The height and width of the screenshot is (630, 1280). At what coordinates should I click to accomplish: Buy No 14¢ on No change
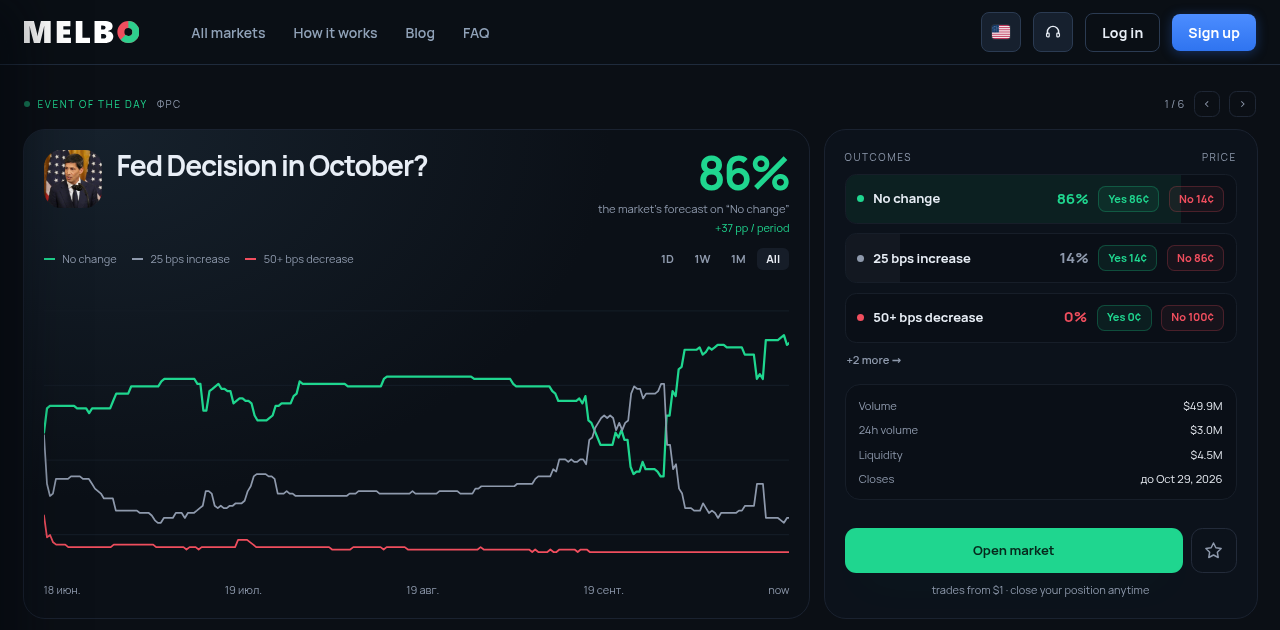click(x=1196, y=199)
